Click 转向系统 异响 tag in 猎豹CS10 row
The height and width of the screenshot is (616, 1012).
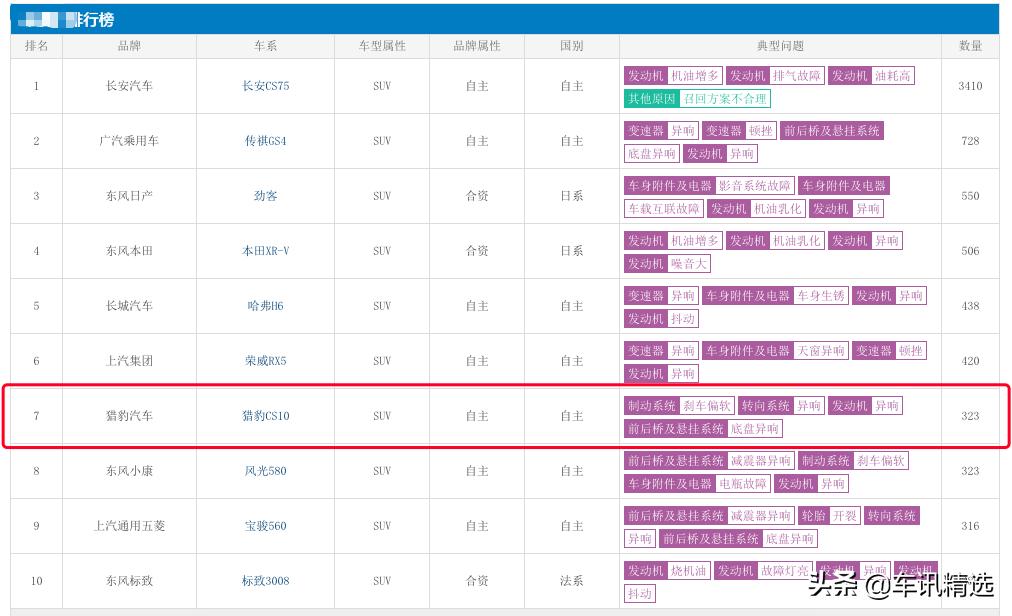[781, 406]
